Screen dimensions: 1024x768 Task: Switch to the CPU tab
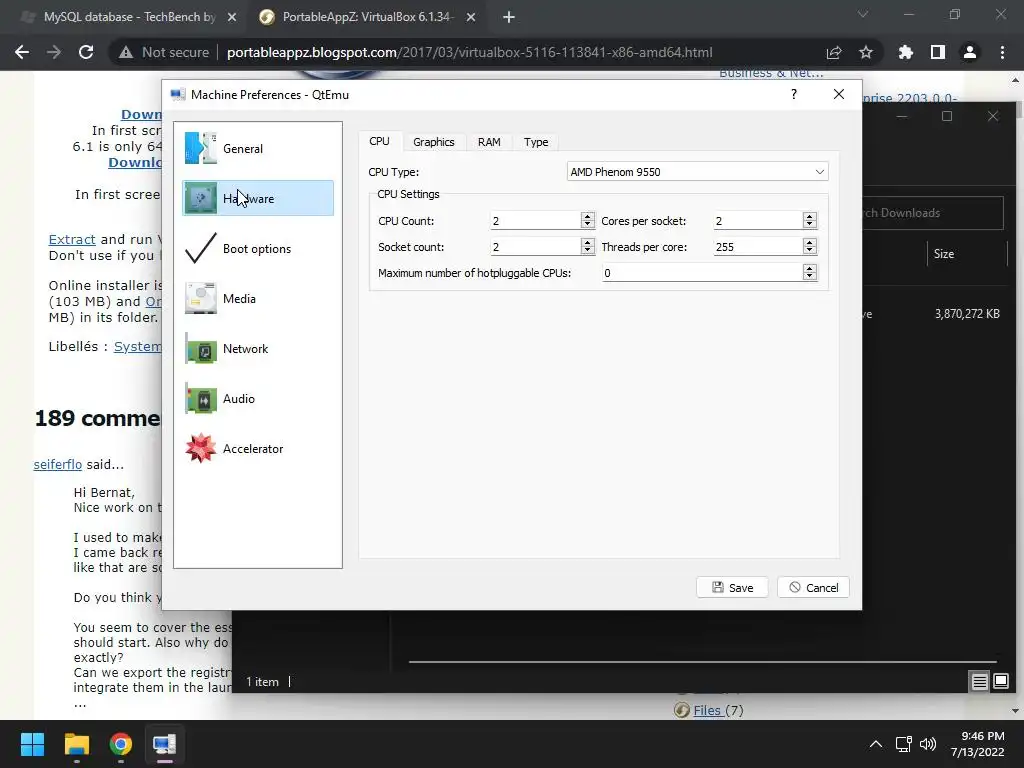[x=379, y=141]
